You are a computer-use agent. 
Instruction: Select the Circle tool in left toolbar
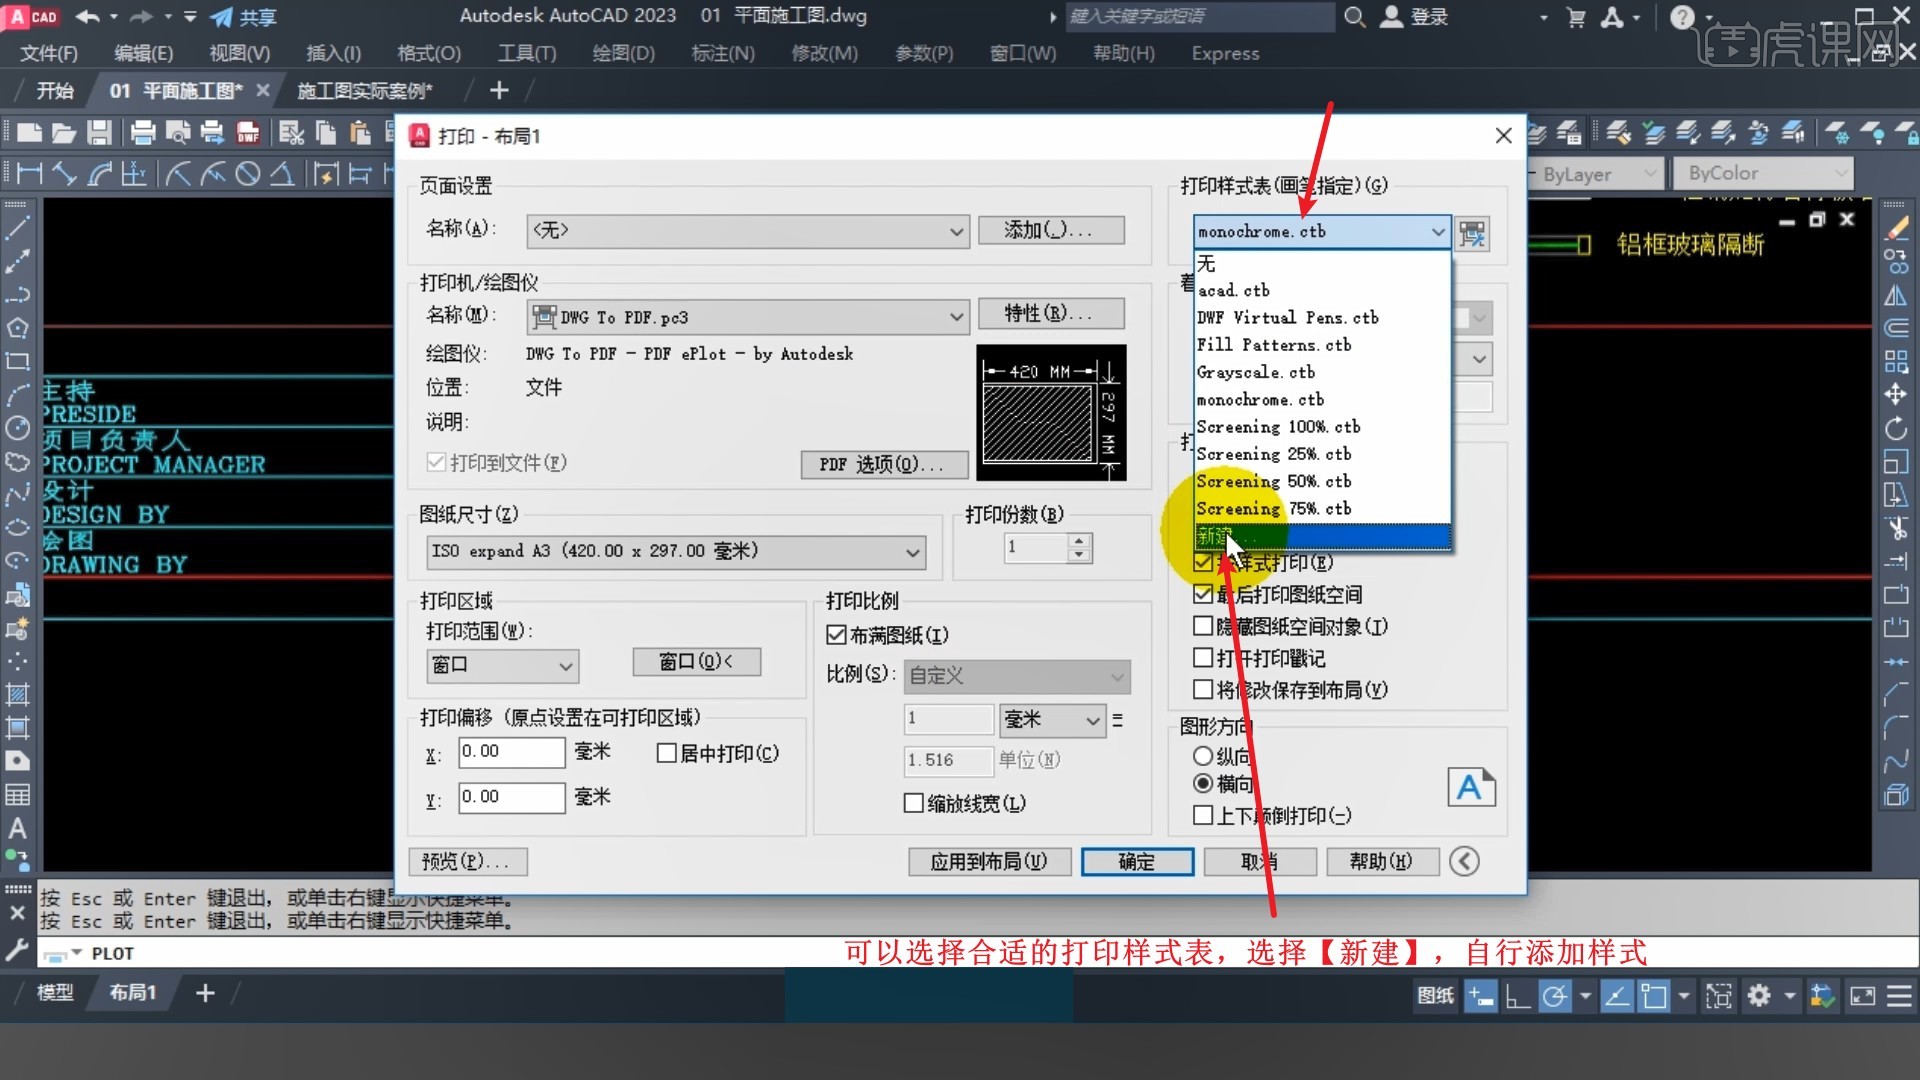(x=17, y=428)
